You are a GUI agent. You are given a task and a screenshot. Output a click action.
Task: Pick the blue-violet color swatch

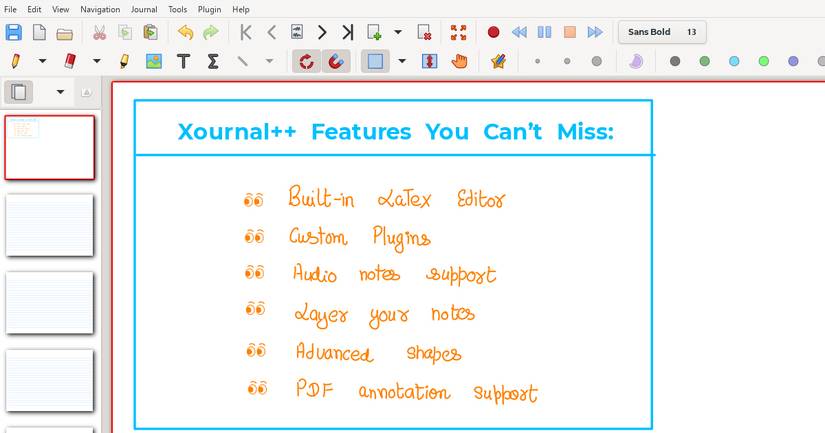pyautogui.click(x=793, y=62)
